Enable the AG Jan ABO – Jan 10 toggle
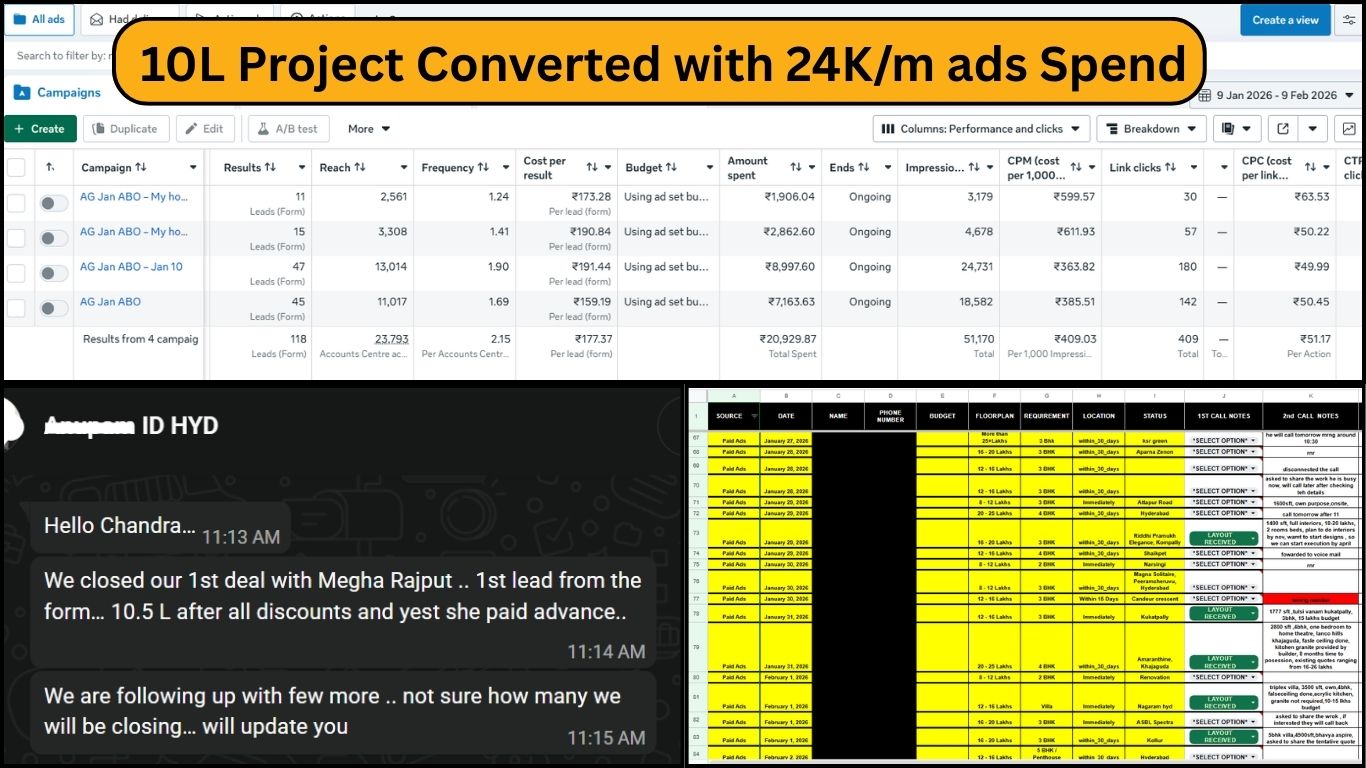 [x=53, y=273]
